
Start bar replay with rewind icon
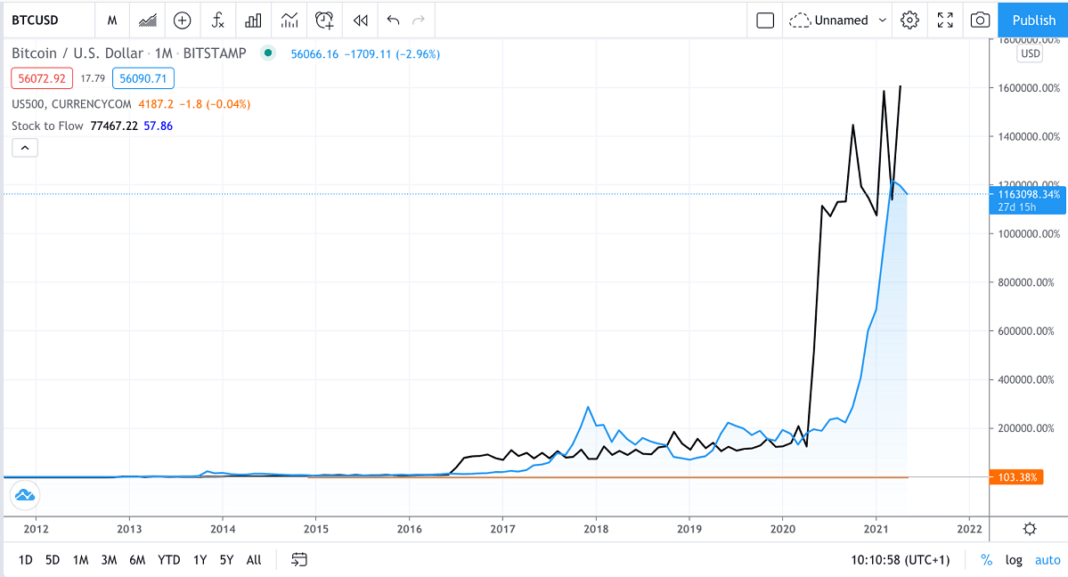360,20
